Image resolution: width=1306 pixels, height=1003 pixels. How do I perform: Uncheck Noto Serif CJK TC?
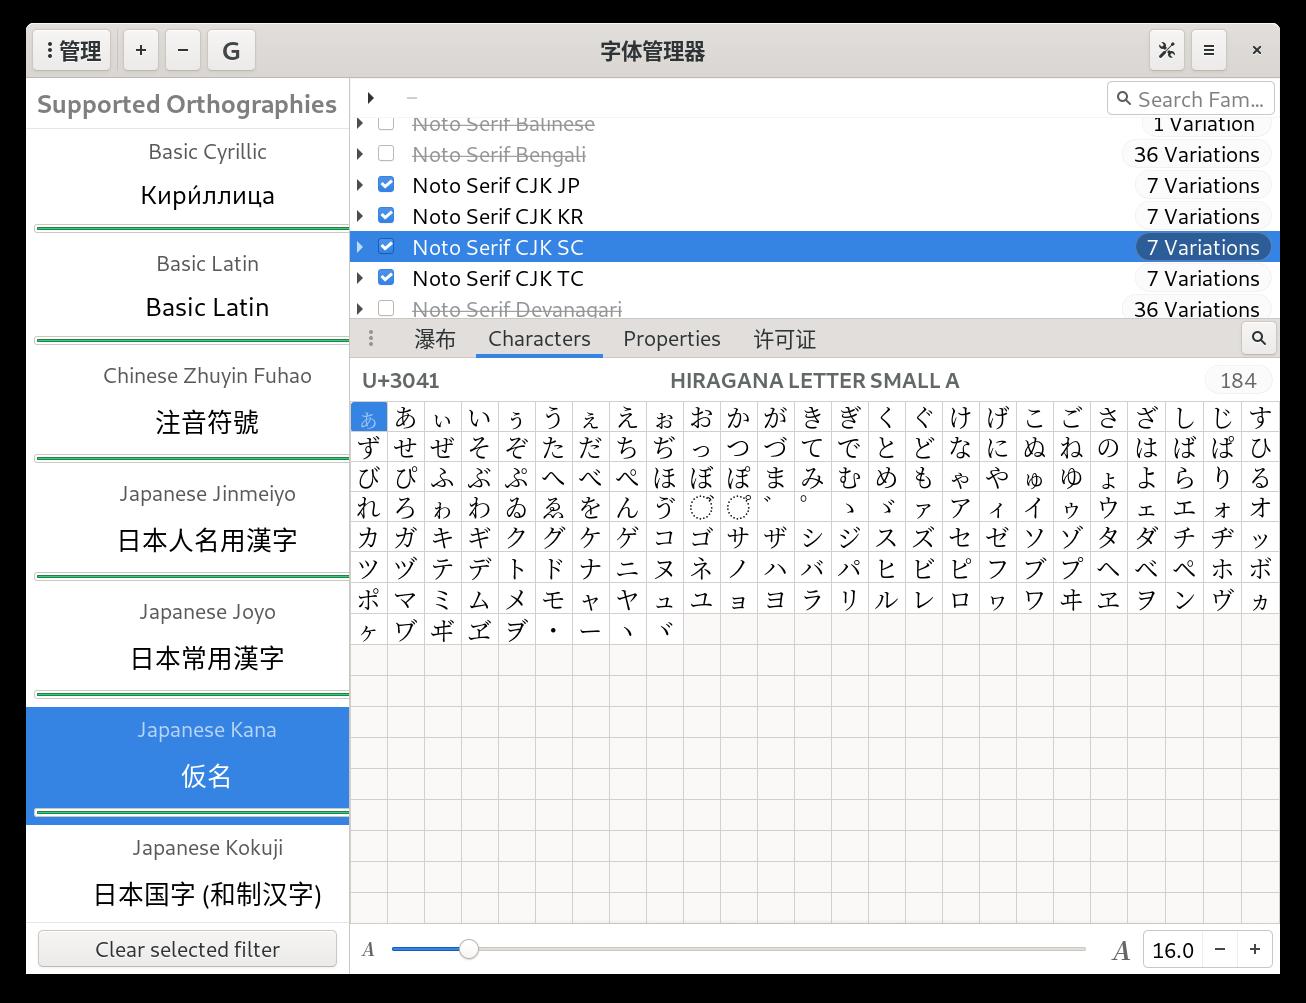click(386, 278)
